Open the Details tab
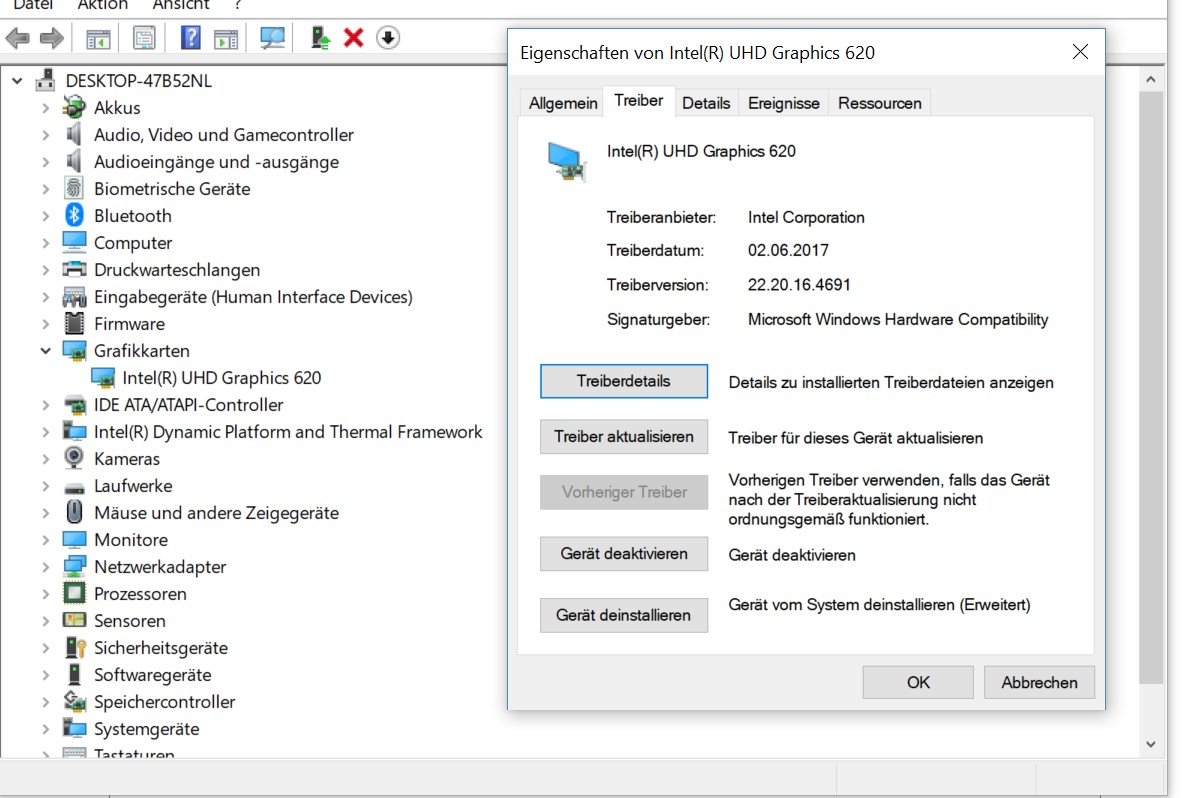The height and width of the screenshot is (798, 1183). pos(705,103)
